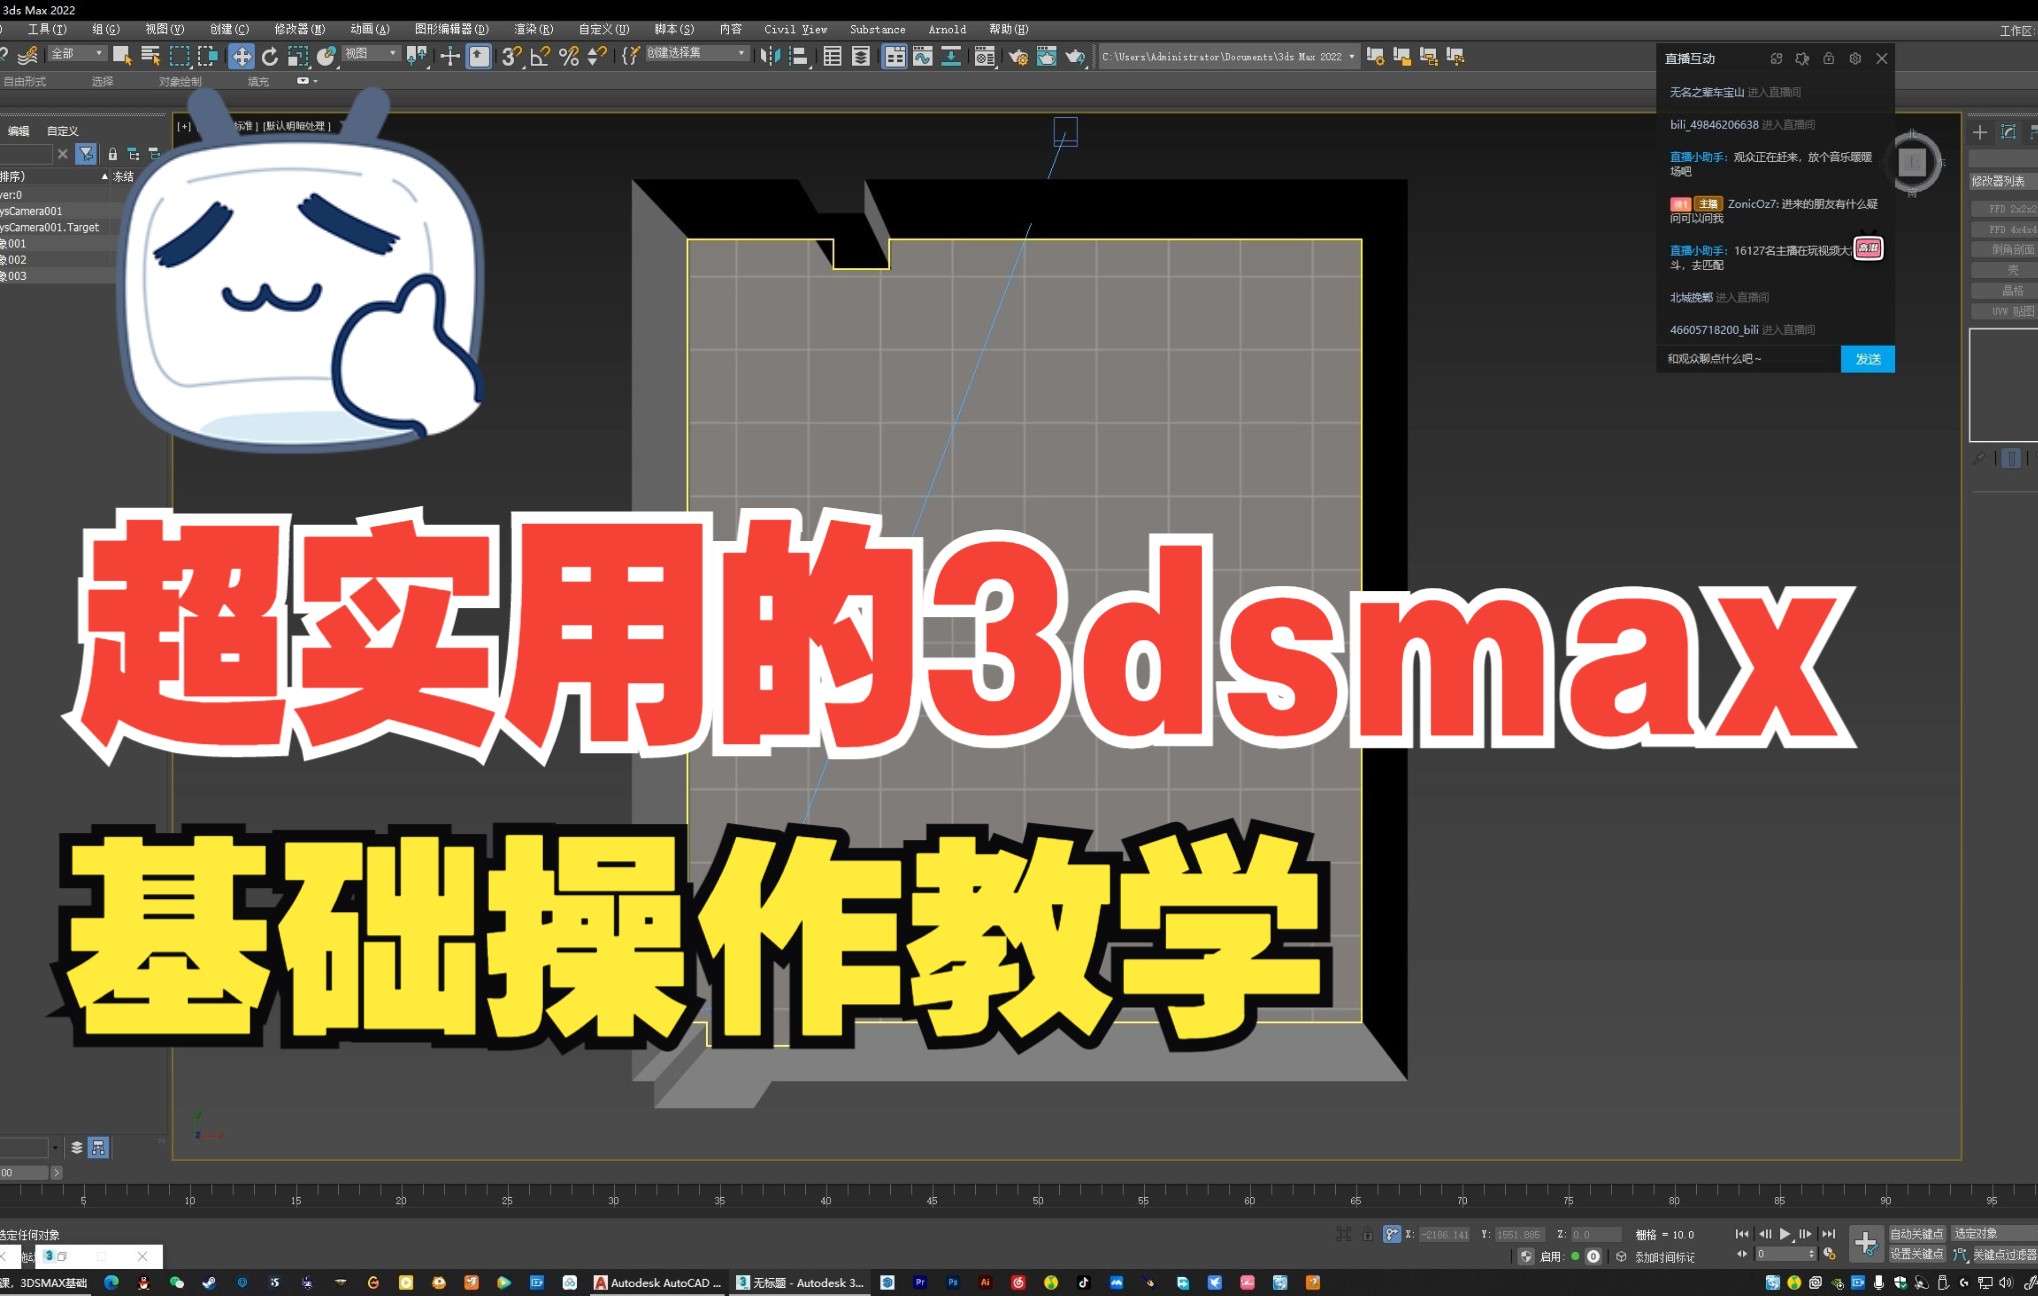
Task: Open the Schematic View
Action: pyautogui.click(x=951, y=56)
